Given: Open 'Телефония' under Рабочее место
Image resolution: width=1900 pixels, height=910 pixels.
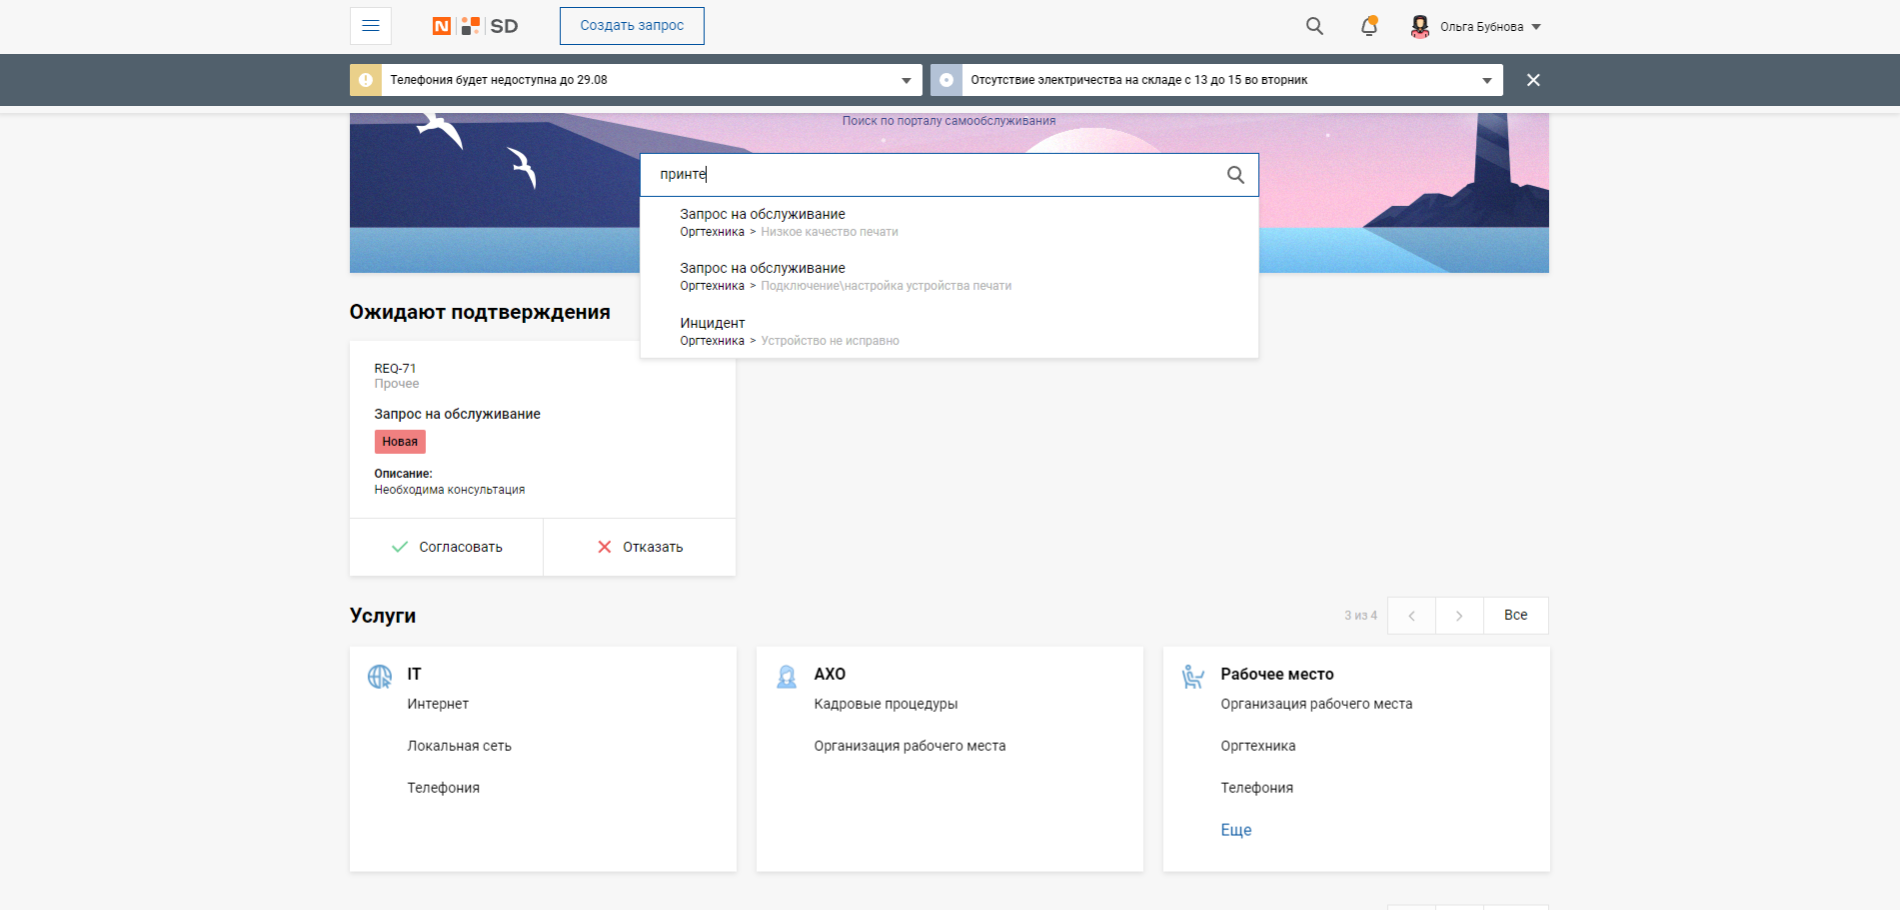Looking at the screenshot, I should point(1257,788).
